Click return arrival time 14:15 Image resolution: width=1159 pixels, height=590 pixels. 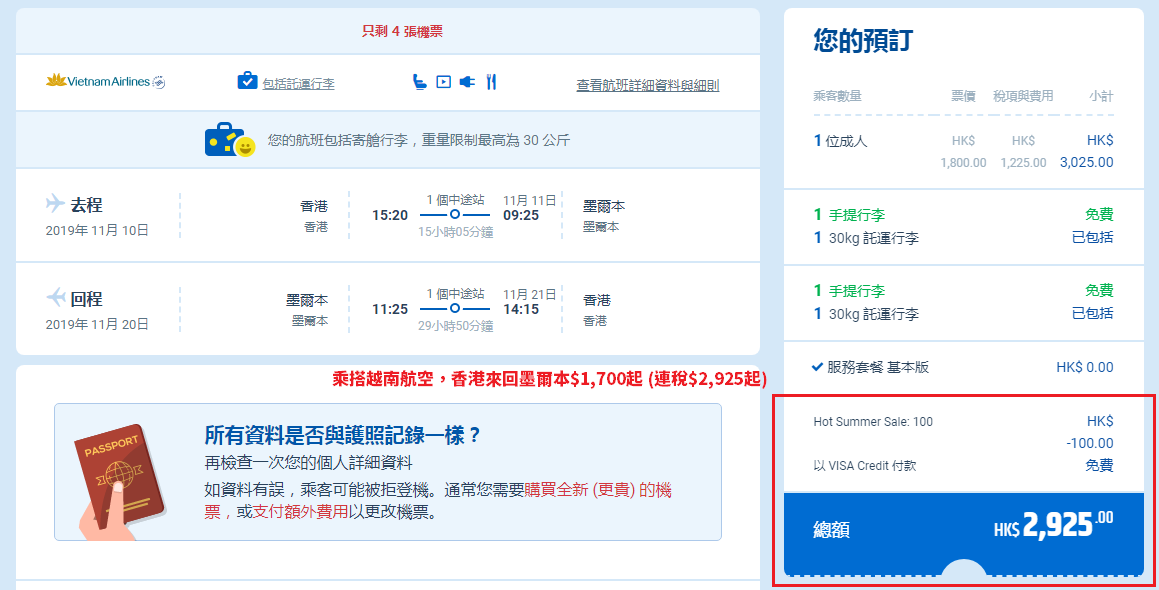point(521,309)
